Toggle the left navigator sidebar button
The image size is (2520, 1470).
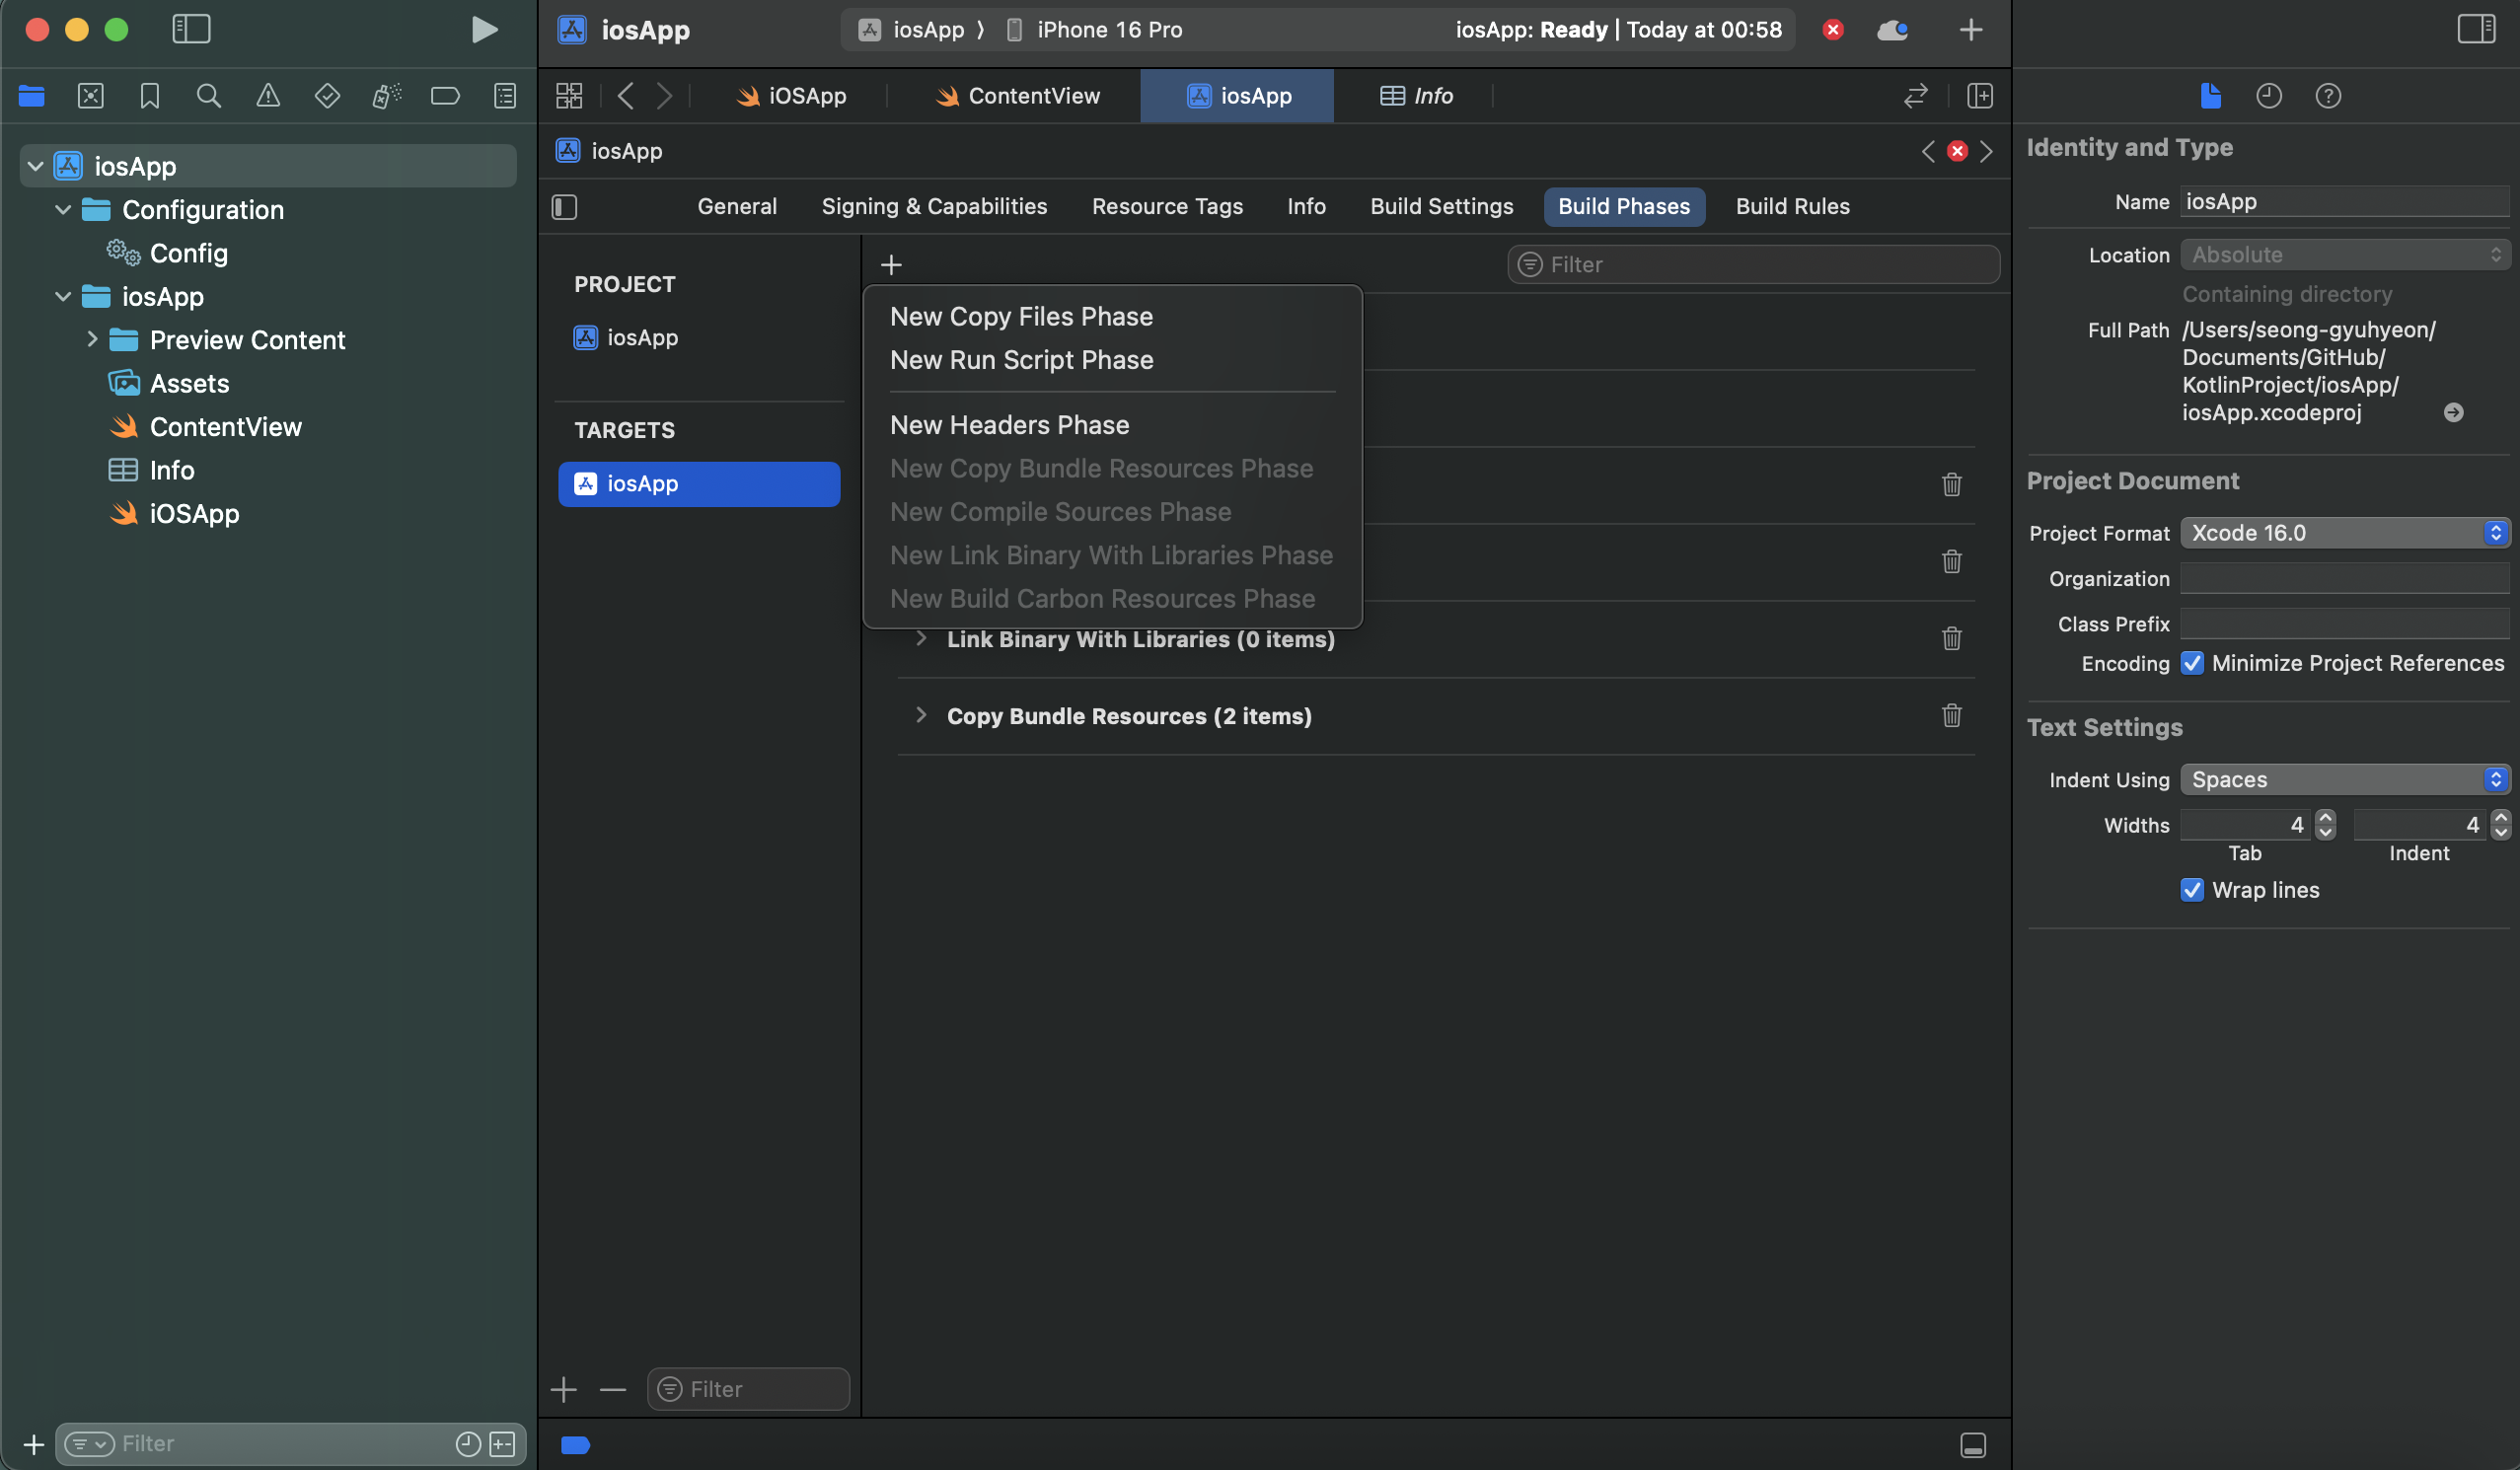click(x=191, y=29)
